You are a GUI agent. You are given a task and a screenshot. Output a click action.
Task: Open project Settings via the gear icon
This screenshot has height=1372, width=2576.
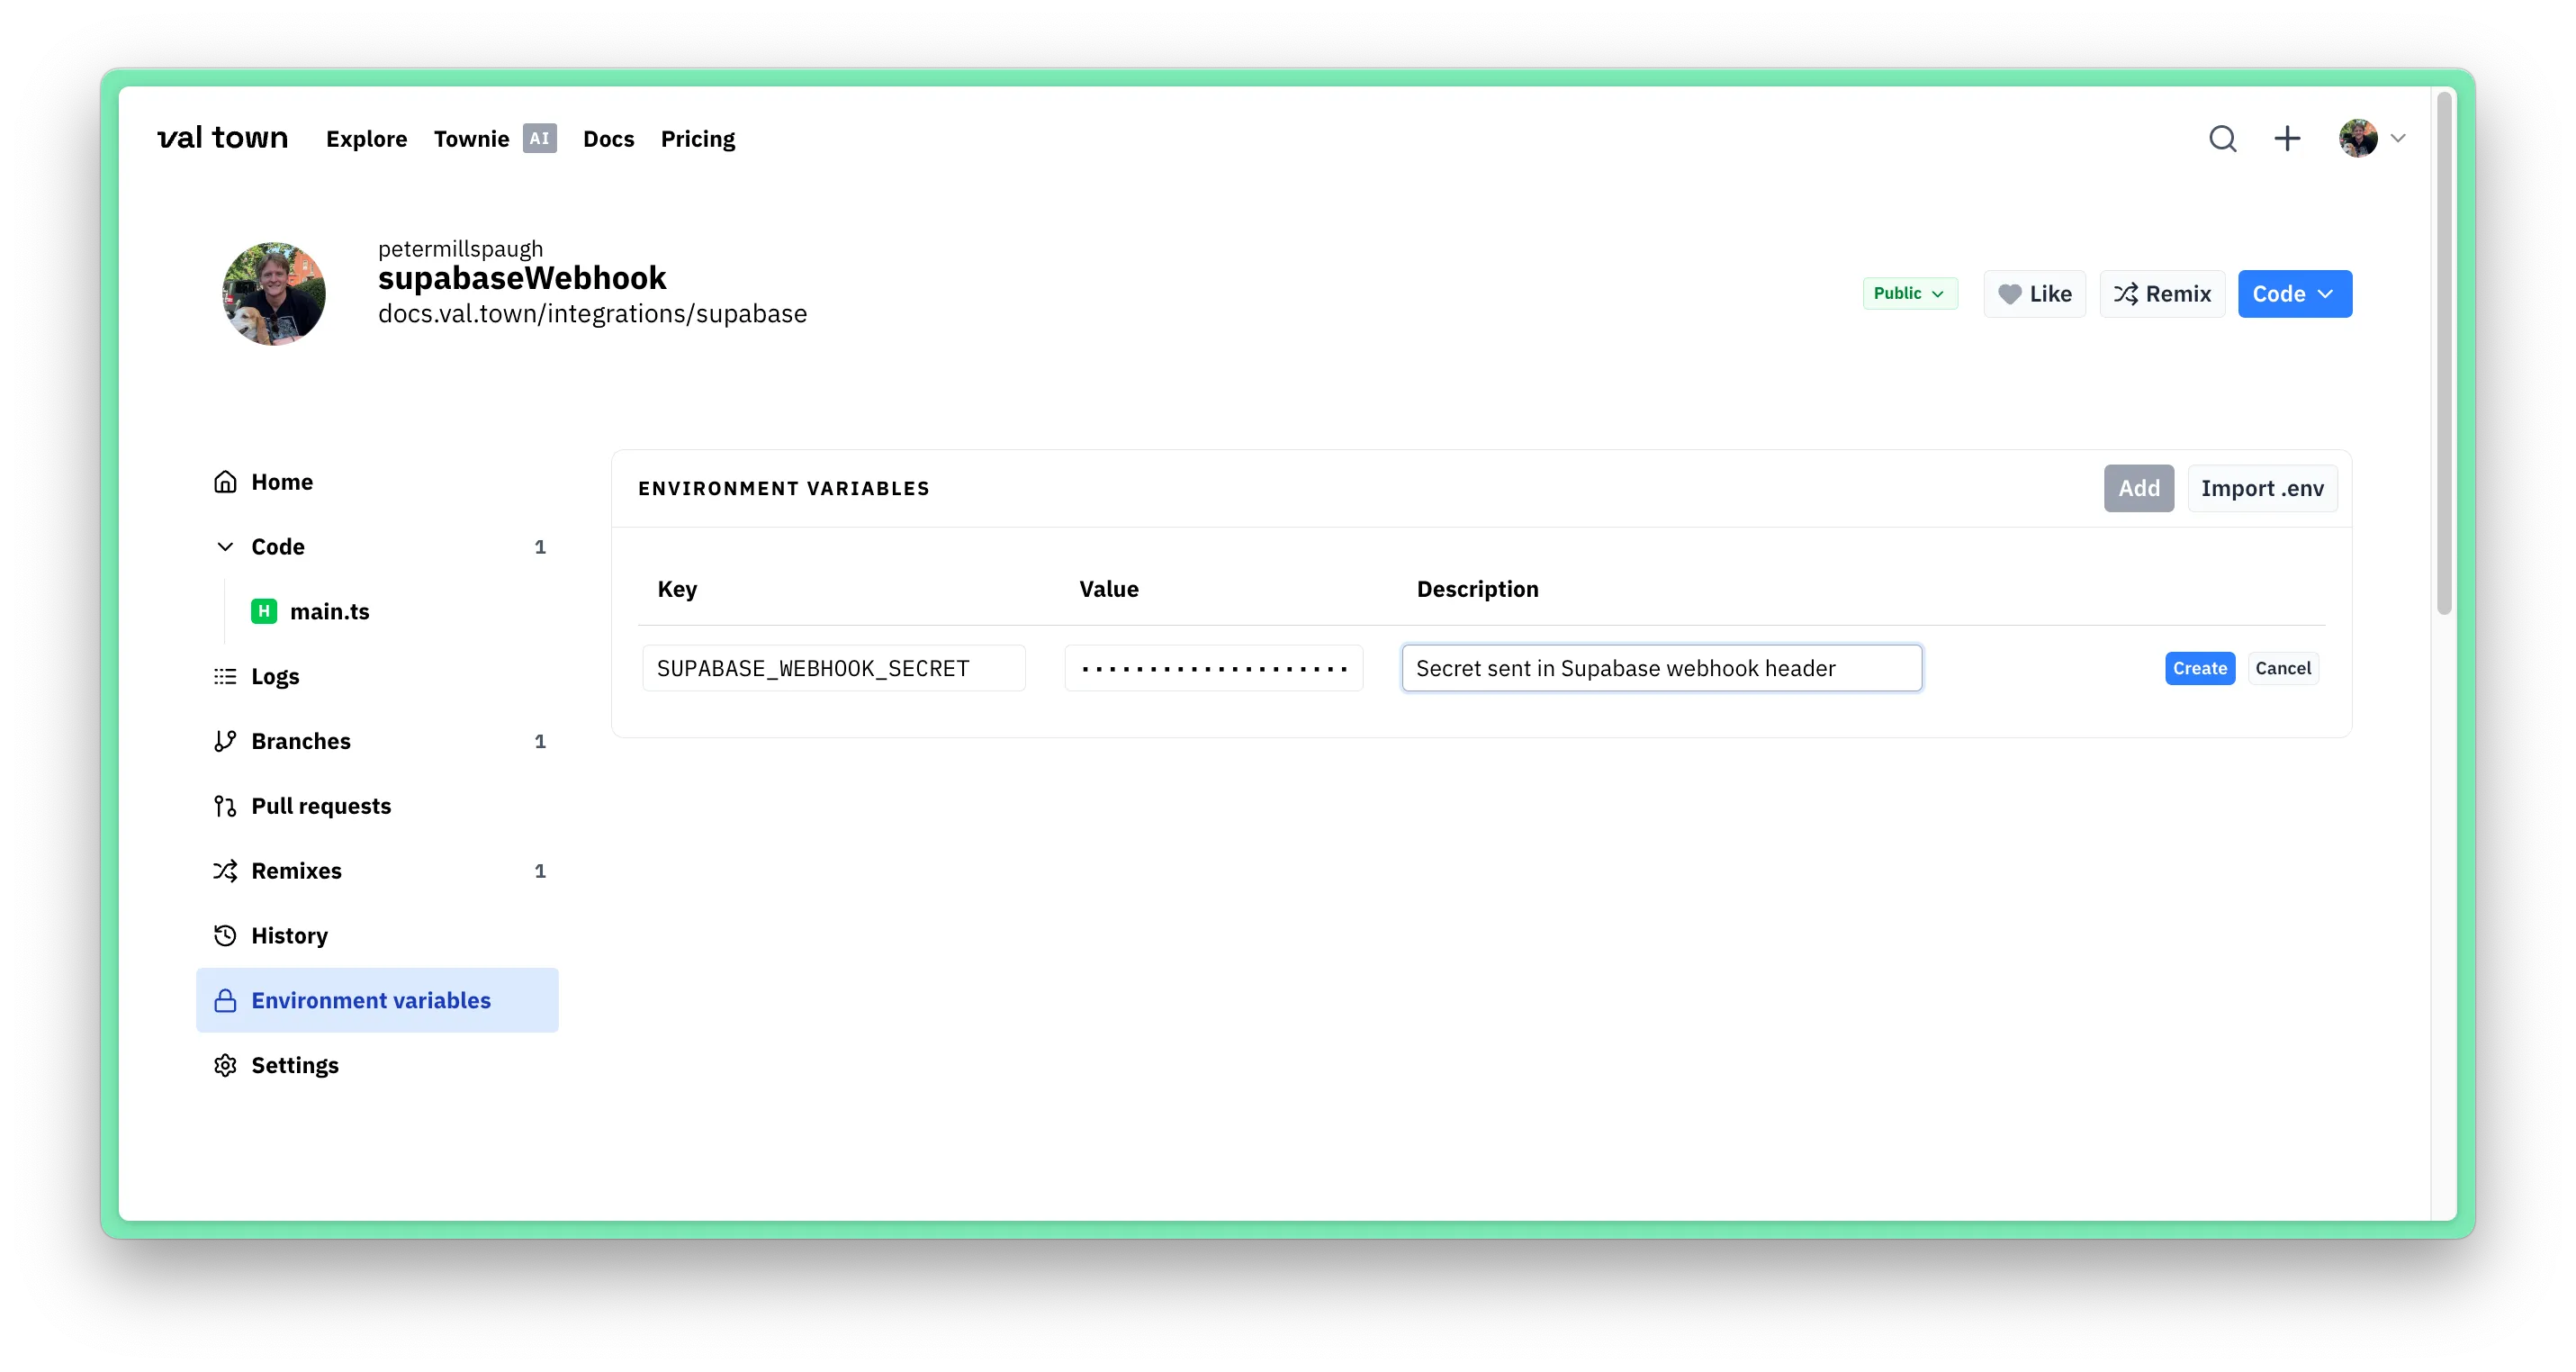(224, 1064)
